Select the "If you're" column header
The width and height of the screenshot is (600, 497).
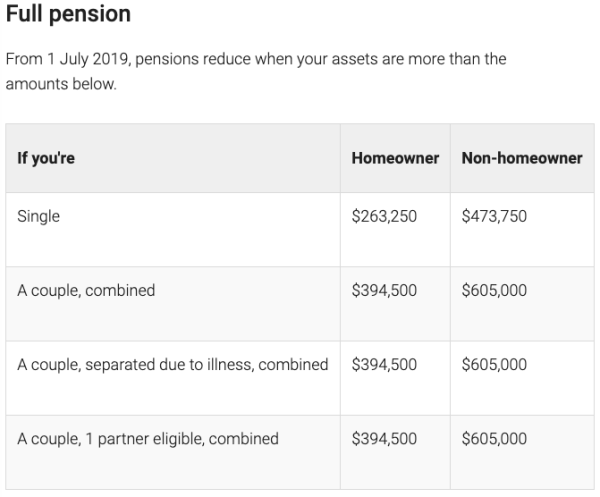[x=46, y=159]
